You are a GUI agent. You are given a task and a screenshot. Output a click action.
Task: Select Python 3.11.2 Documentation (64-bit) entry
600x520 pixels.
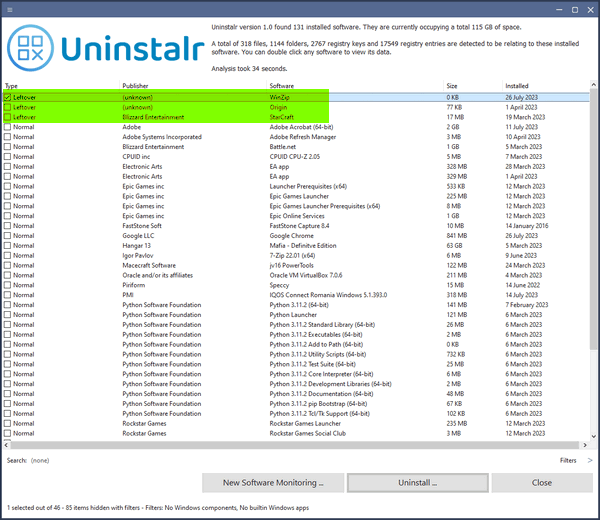[321, 394]
